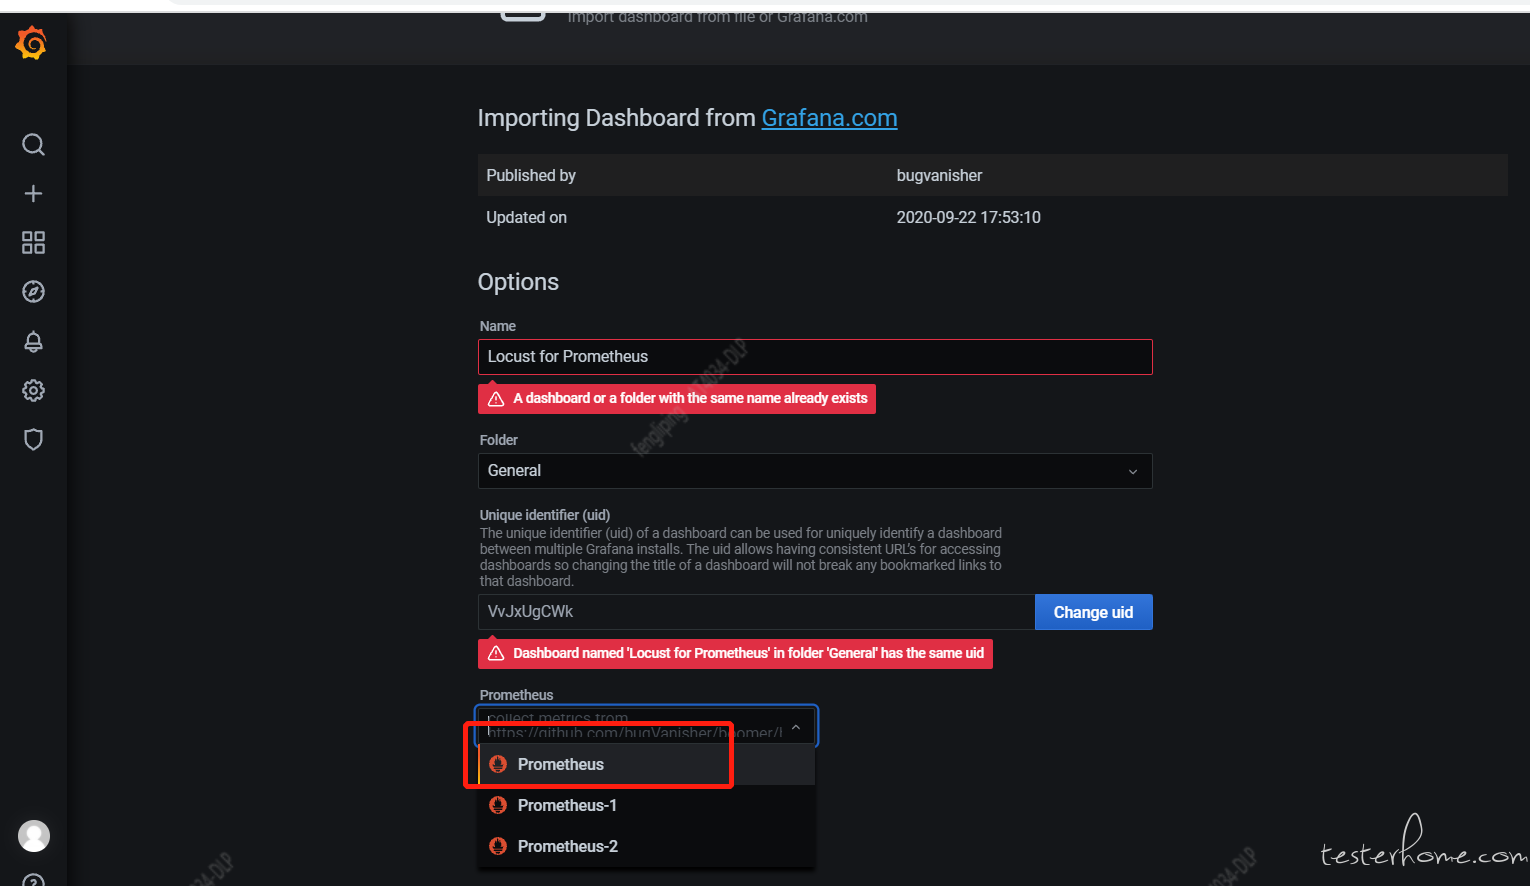Click the Updated on label
This screenshot has height=886, width=1530.
(526, 218)
